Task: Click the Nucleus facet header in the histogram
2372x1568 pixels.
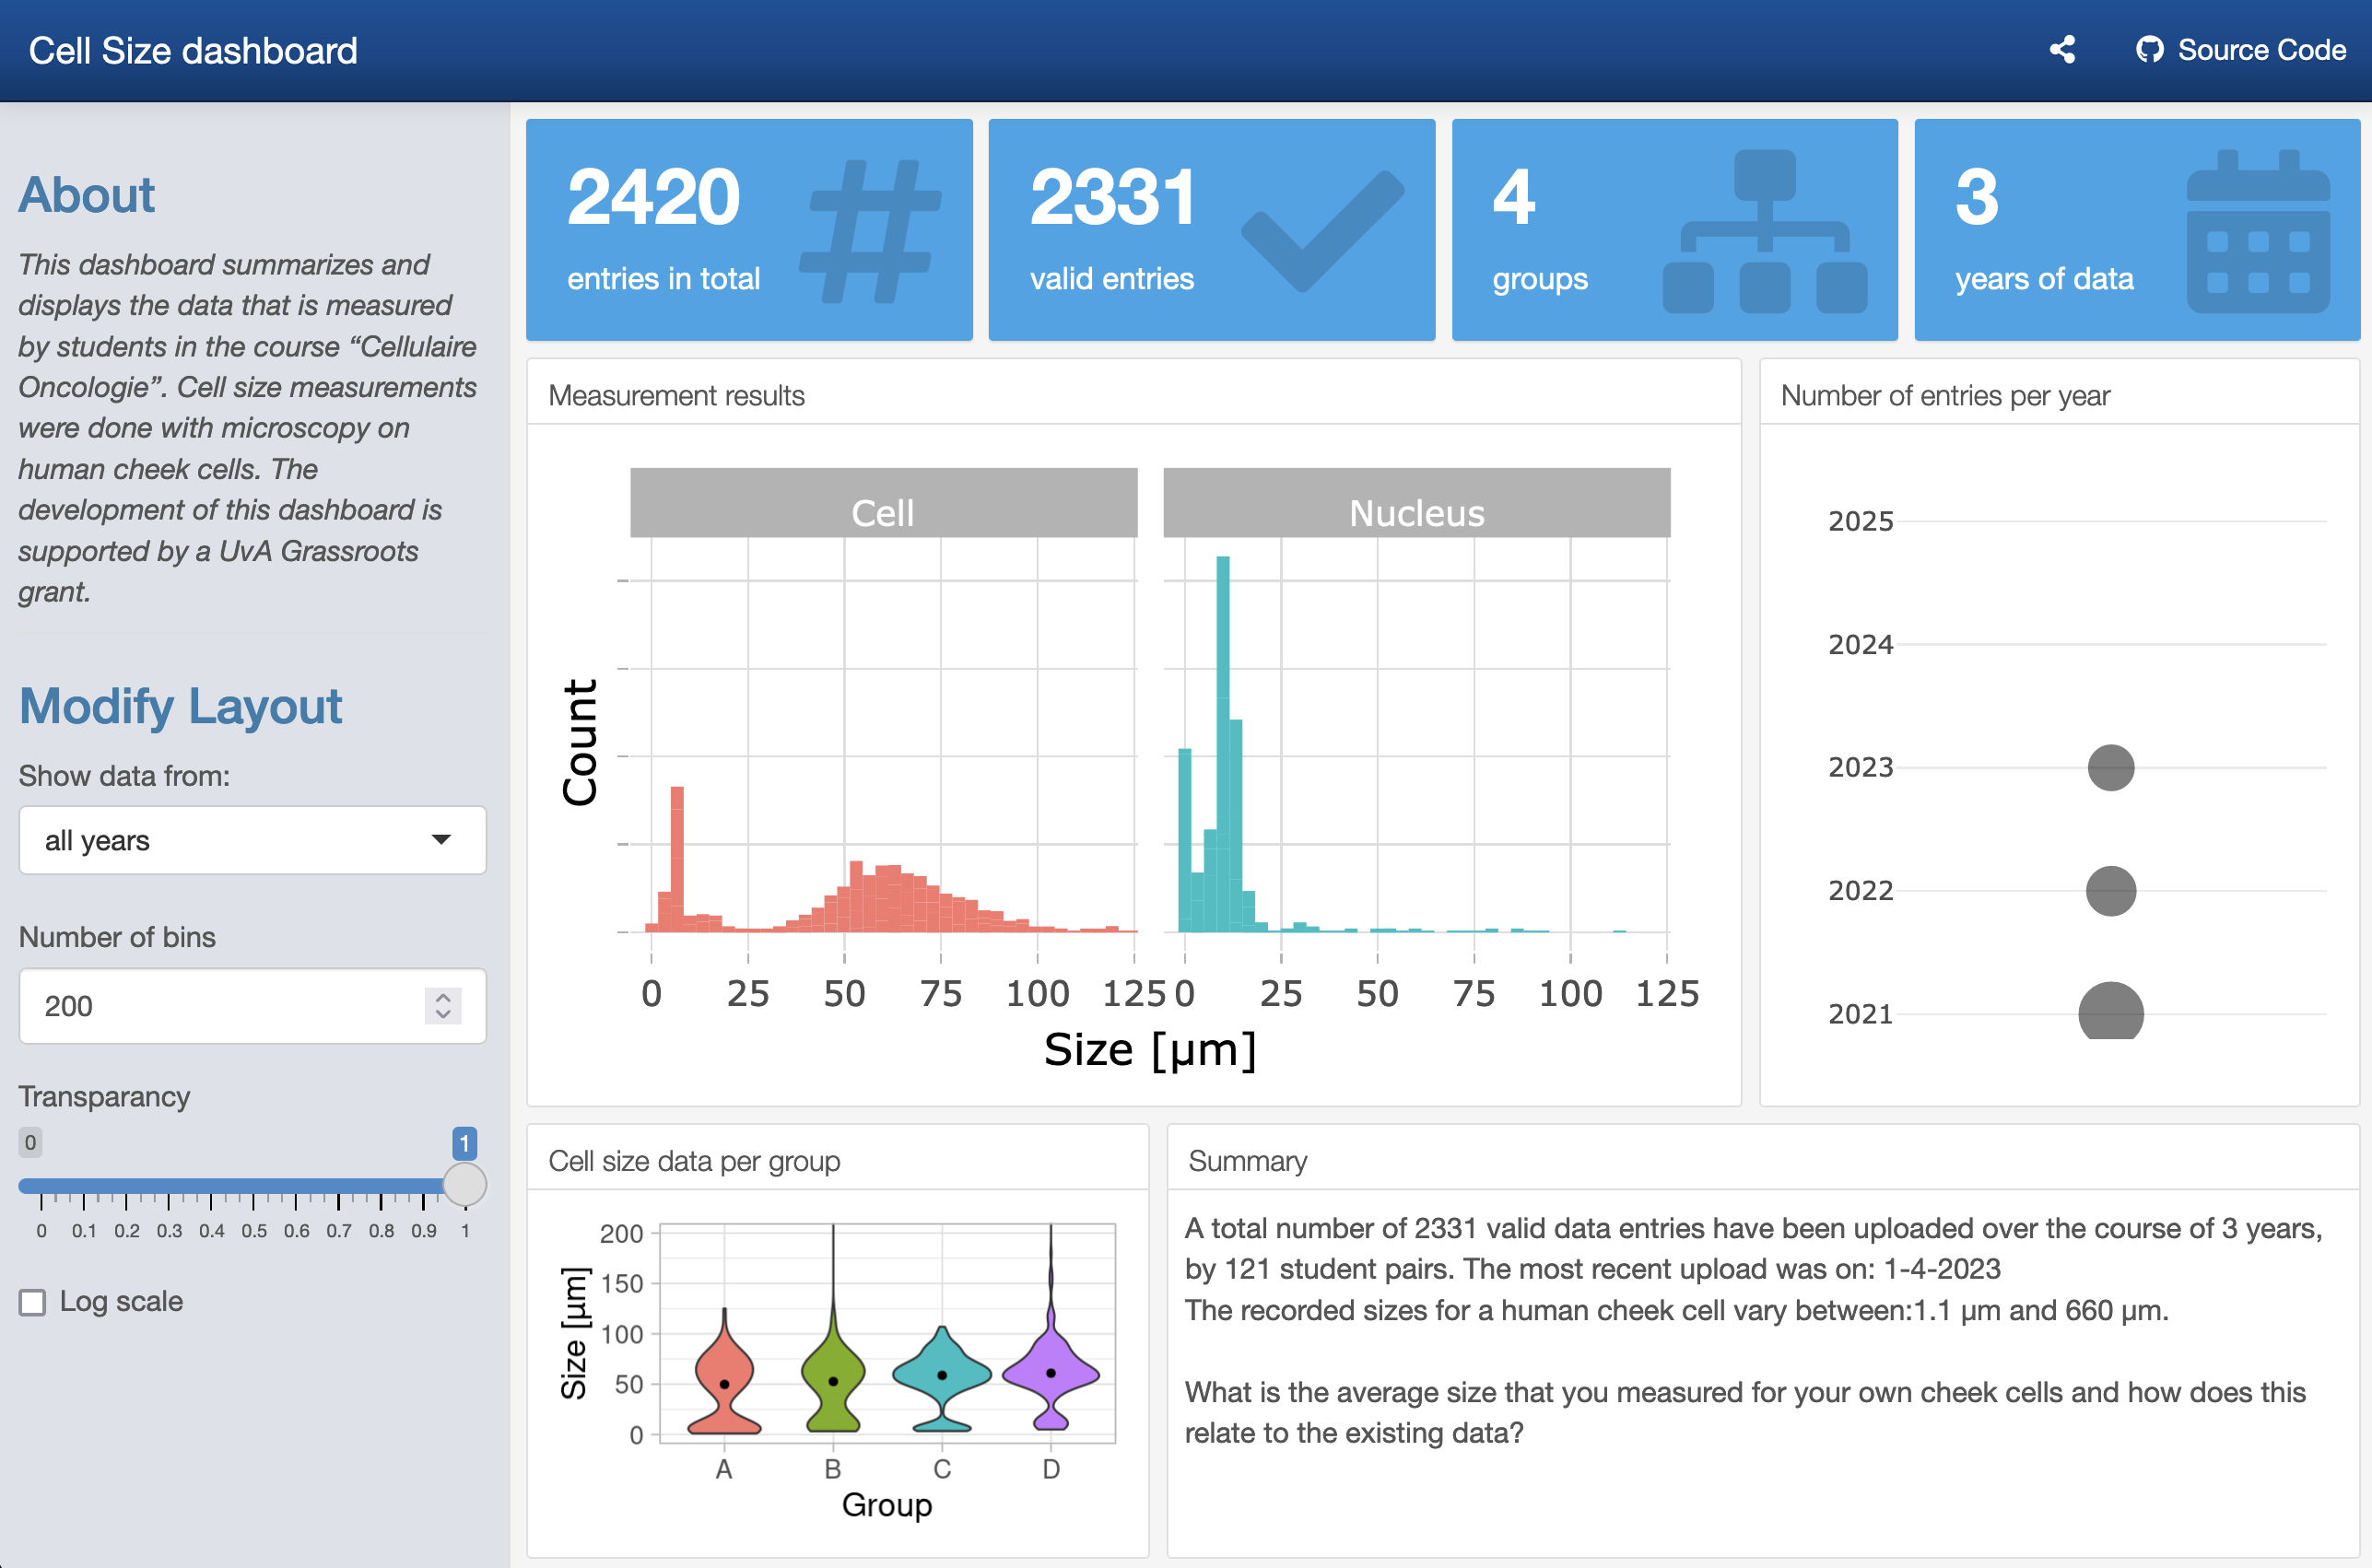Action: (x=1416, y=504)
